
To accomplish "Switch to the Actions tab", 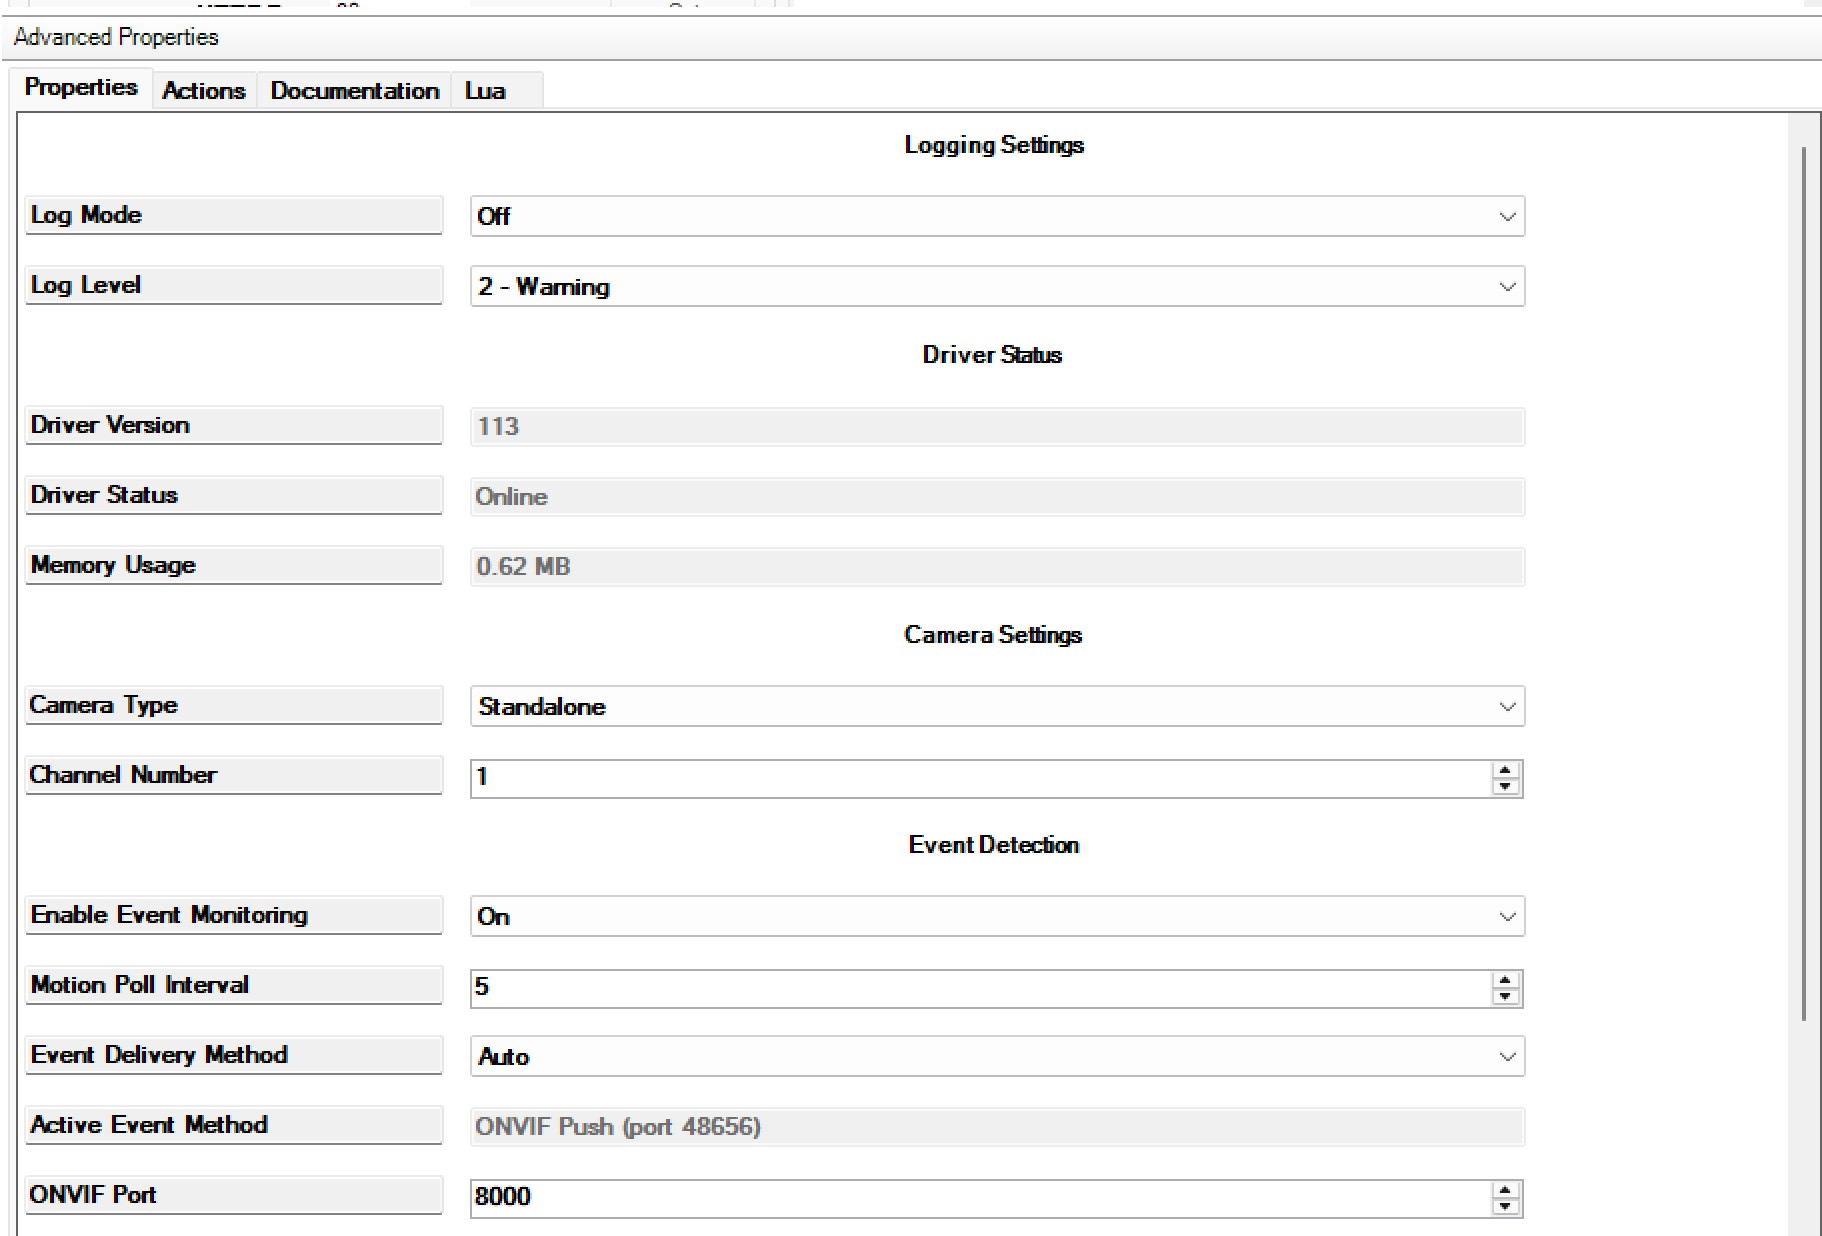I will click(204, 90).
